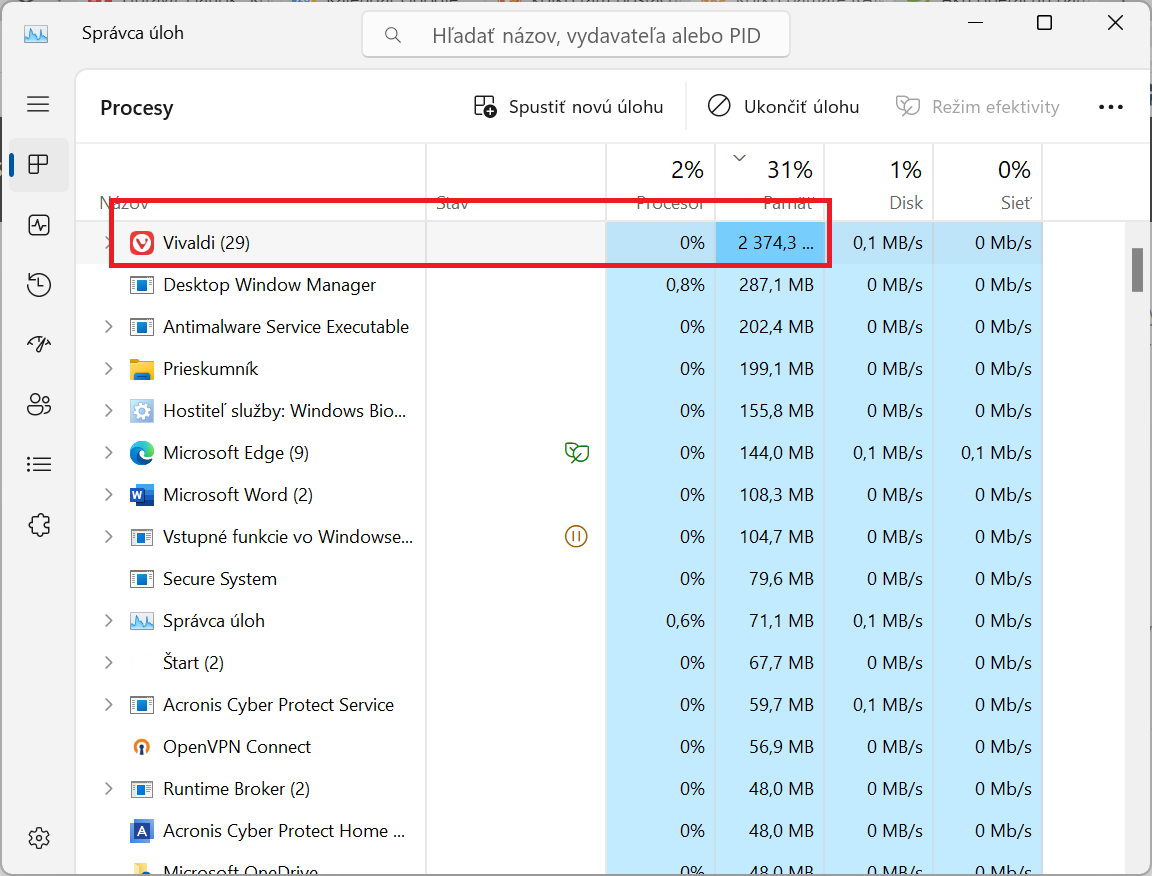Screen dimensions: 1152x876
Task: Open Startup apps page in sidebar
Action: pyautogui.click(x=39, y=345)
